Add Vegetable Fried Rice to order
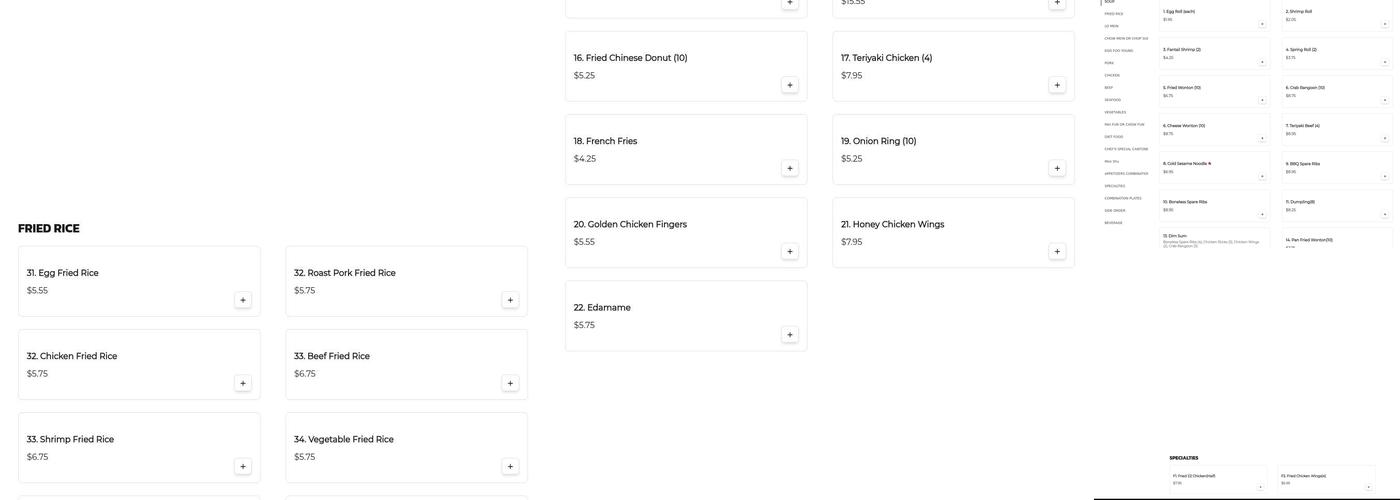This screenshot has width=1400, height=500. click(x=510, y=467)
